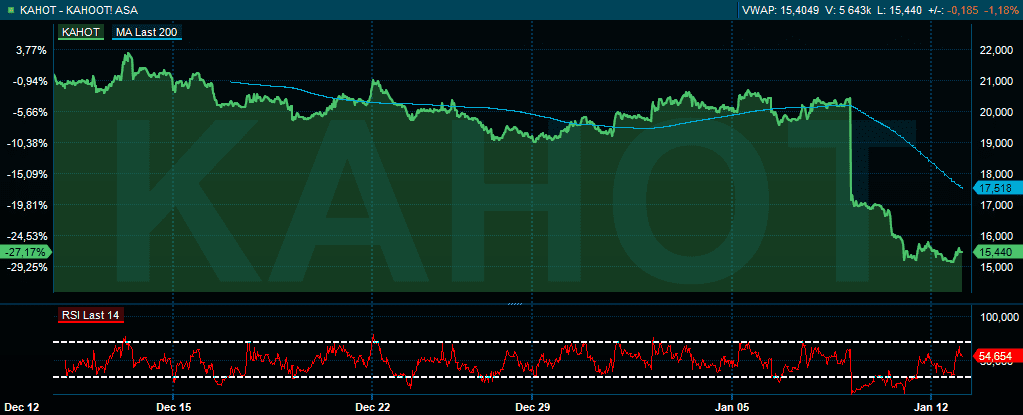Click the Dec 15 date label
This screenshot has width=1023, height=415.
[174, 407]
